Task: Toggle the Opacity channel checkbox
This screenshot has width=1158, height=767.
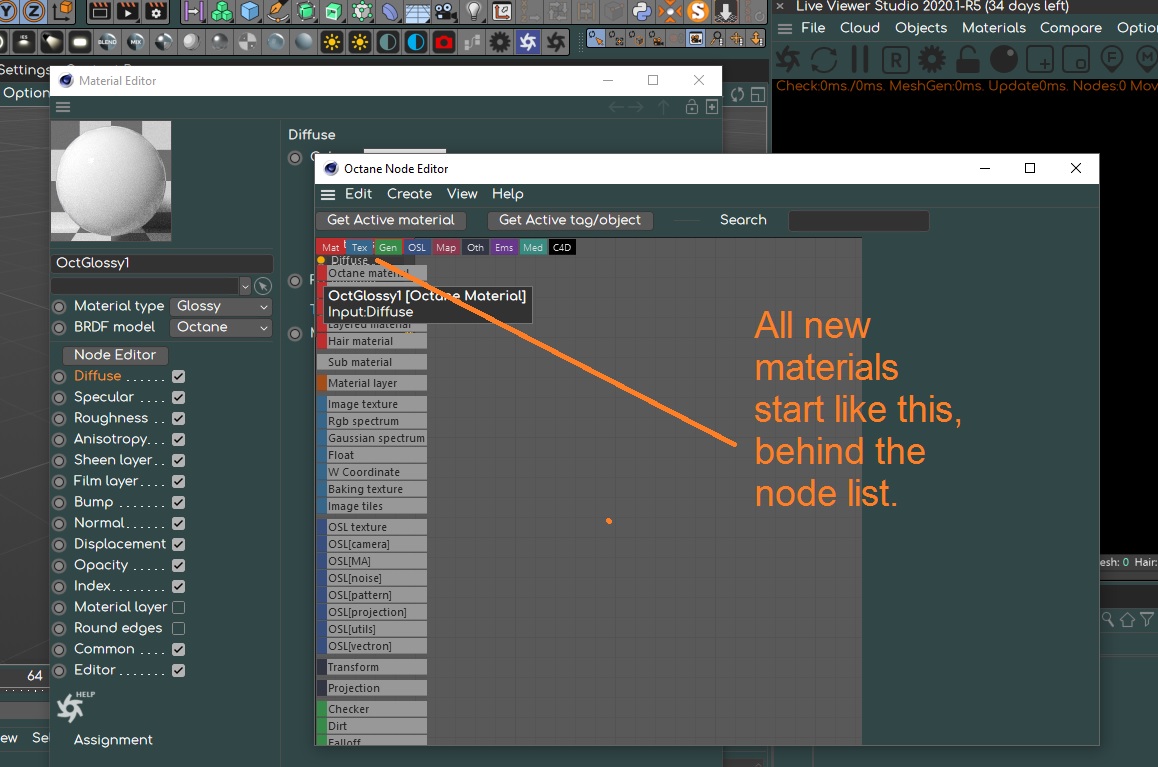Action: (178, 565)
